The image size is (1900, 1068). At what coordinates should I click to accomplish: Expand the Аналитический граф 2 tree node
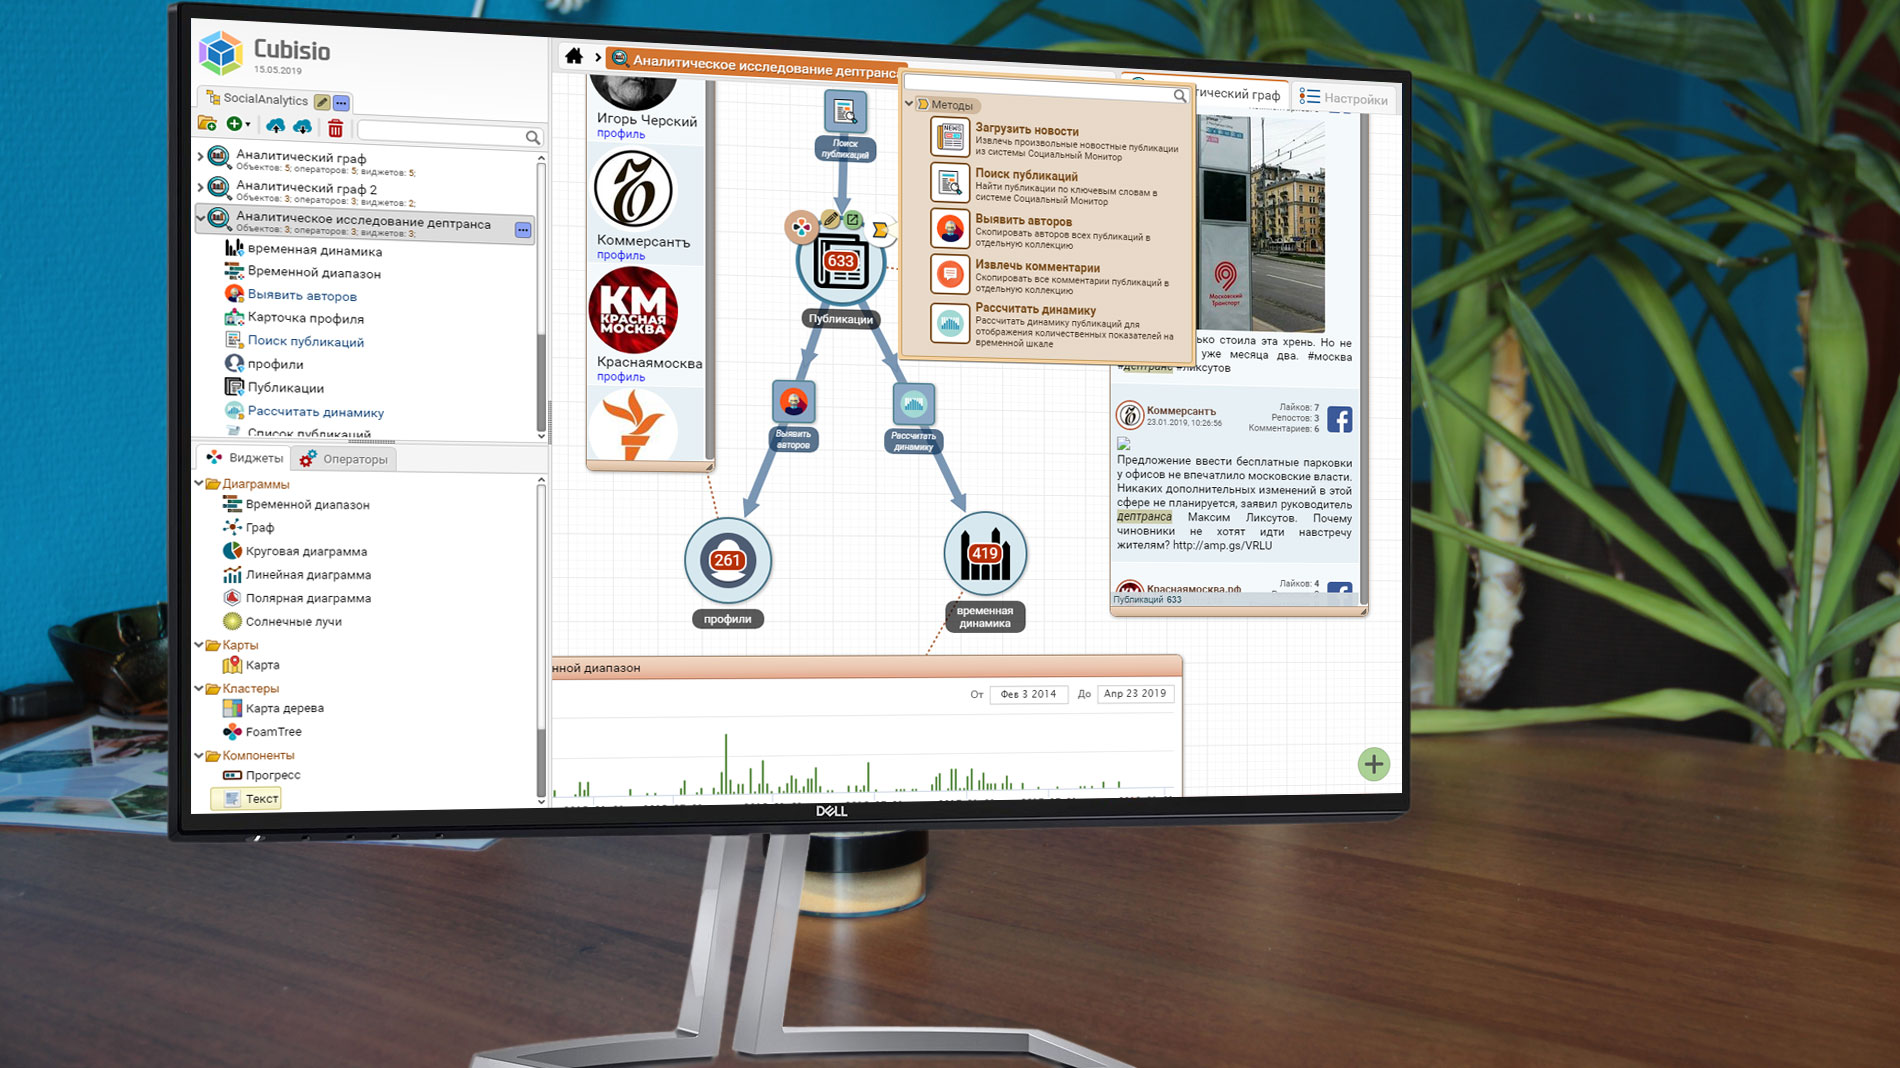(x=200, y=186)
